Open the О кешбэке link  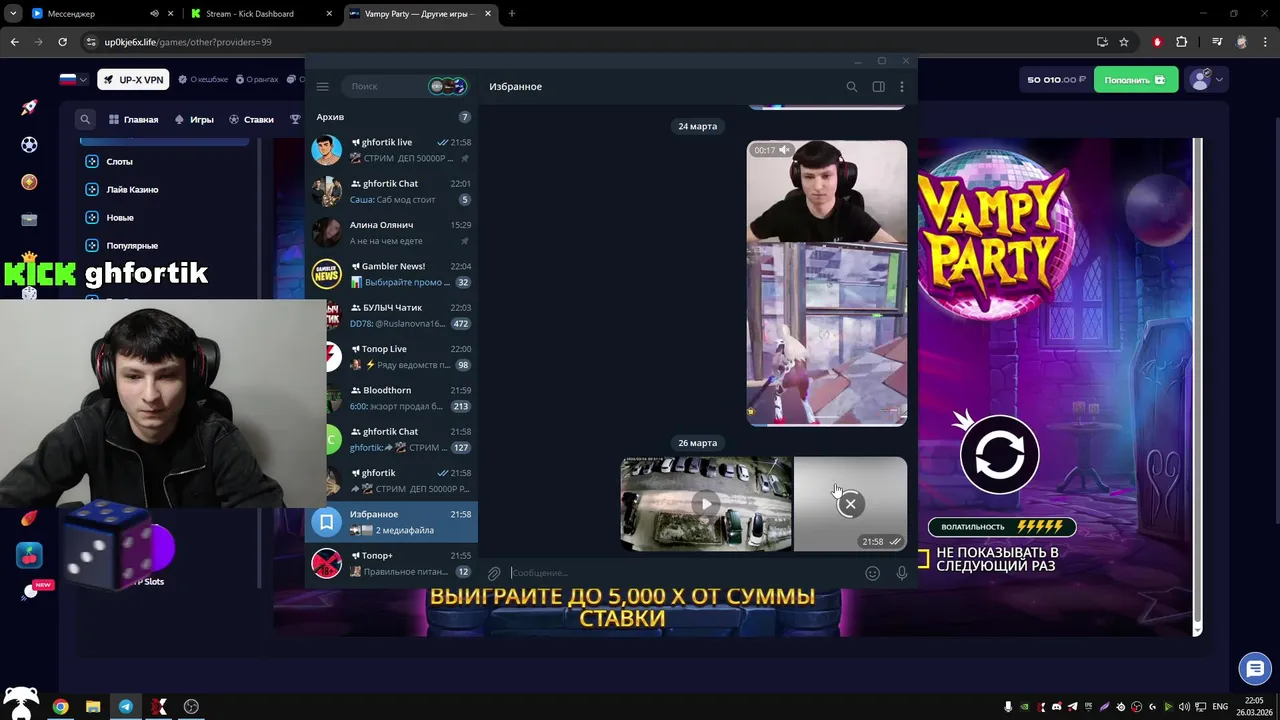pos(203,80)
